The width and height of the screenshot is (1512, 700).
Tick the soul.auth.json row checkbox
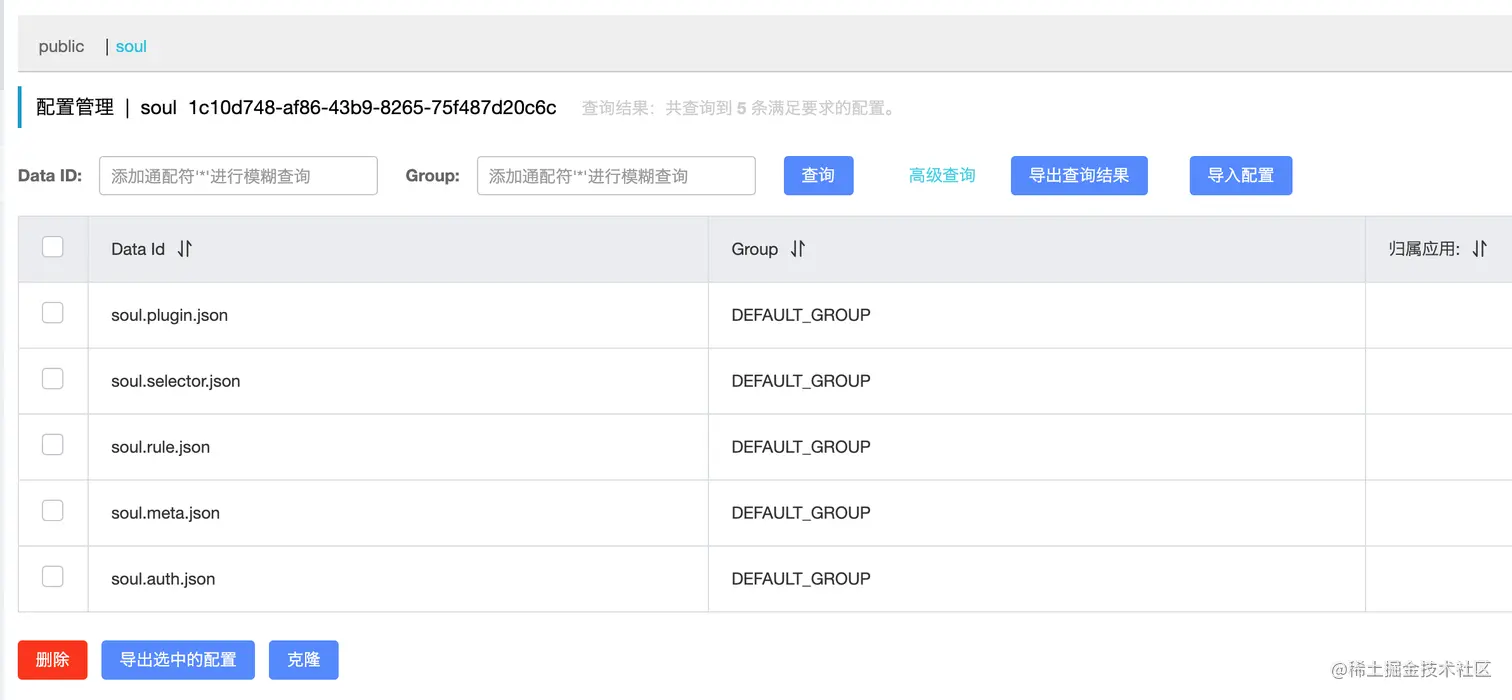tap(53, 577)
